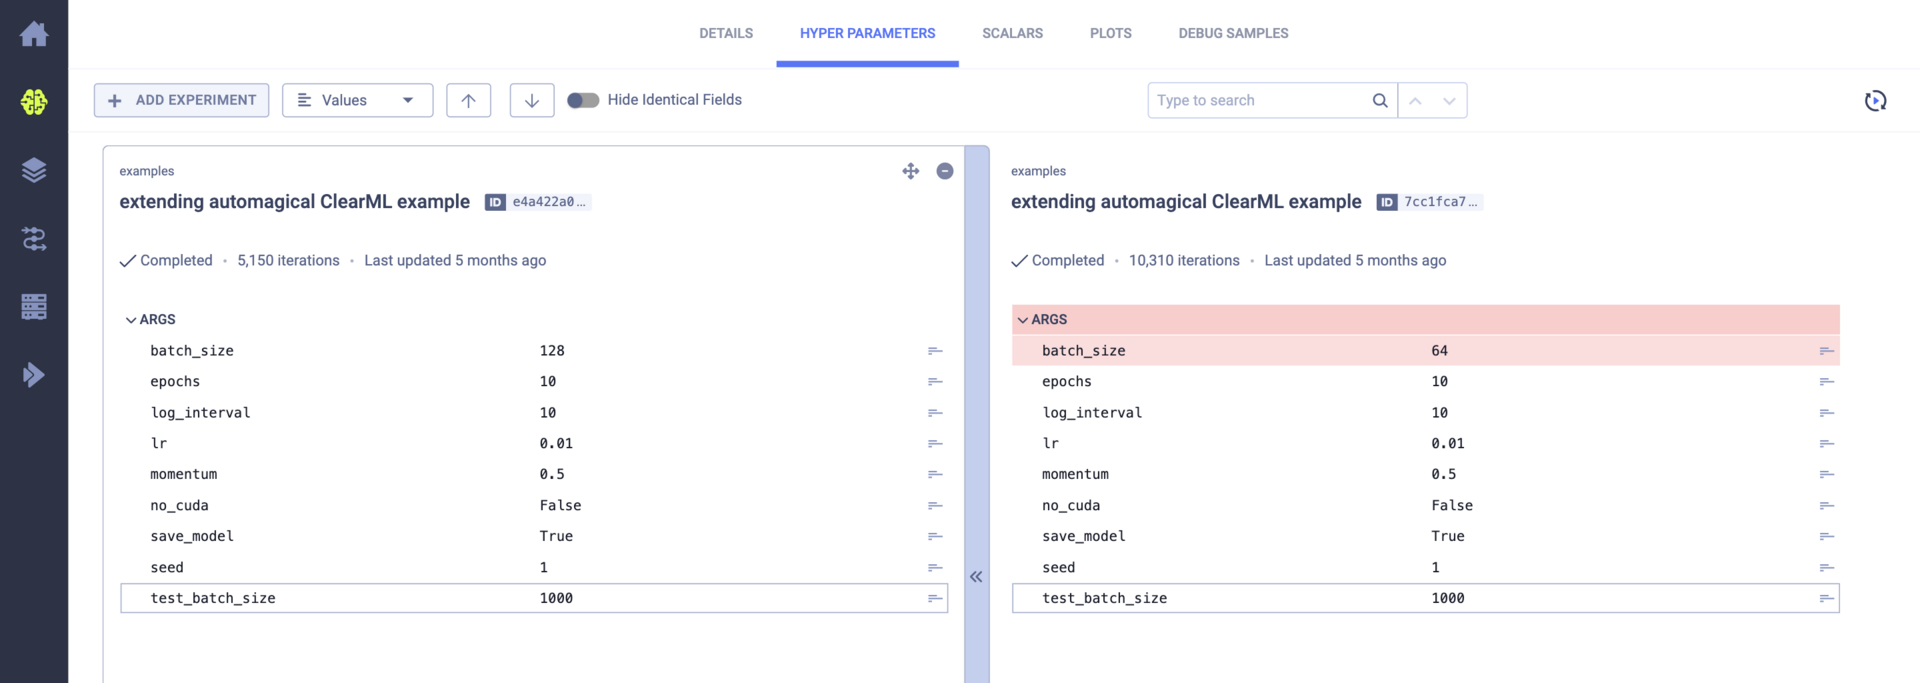This screenshot has height=683, width=1920.
Task: Click the 5,150 iterations text
Action: coord(288,261)
